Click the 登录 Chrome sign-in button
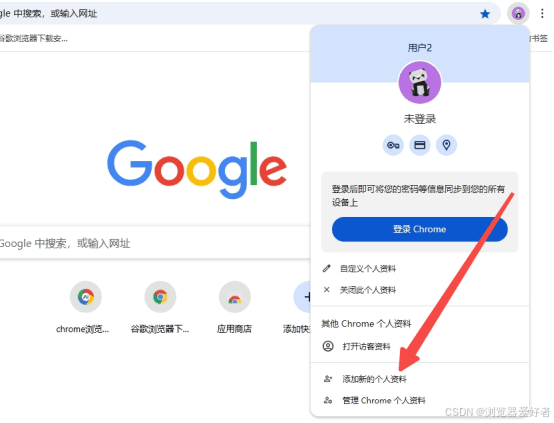The image size is (554, 423). pos(420,229)
